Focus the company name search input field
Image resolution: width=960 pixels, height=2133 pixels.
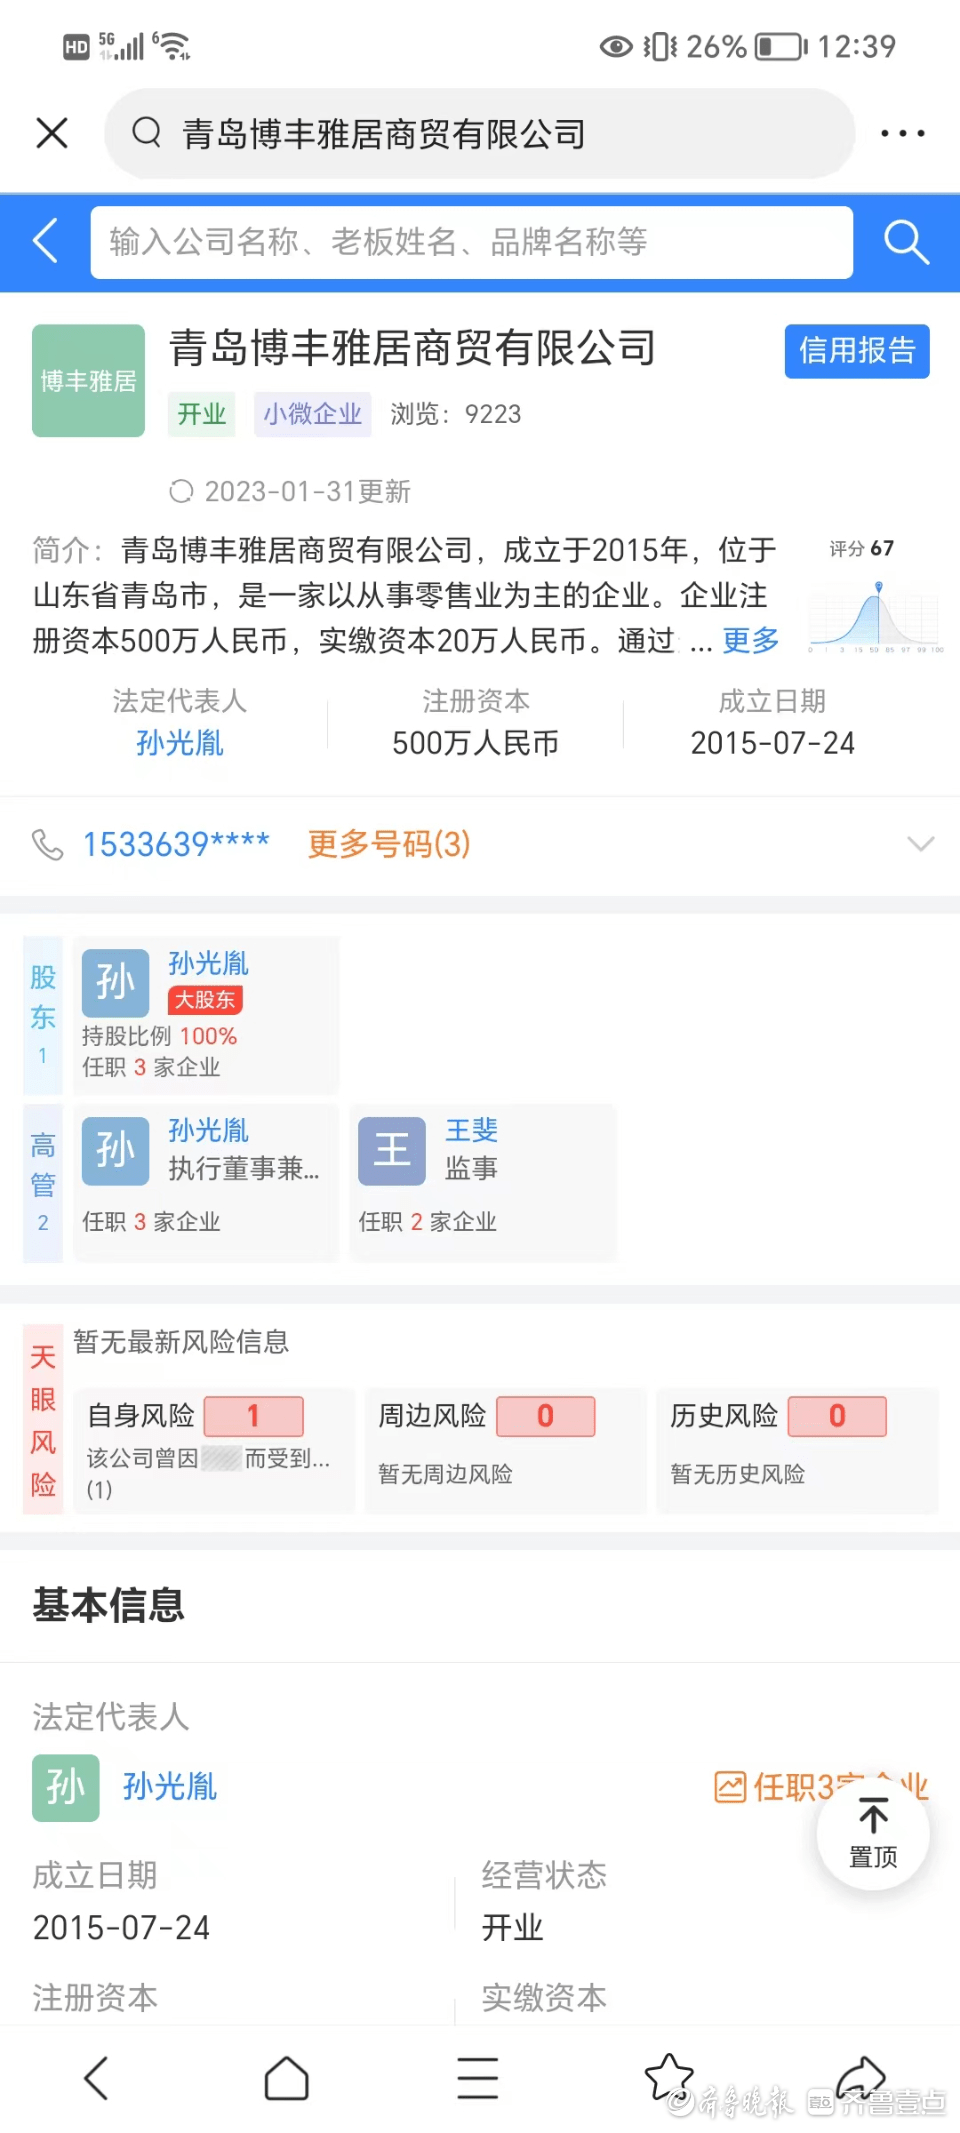click(x=472, y=242)
